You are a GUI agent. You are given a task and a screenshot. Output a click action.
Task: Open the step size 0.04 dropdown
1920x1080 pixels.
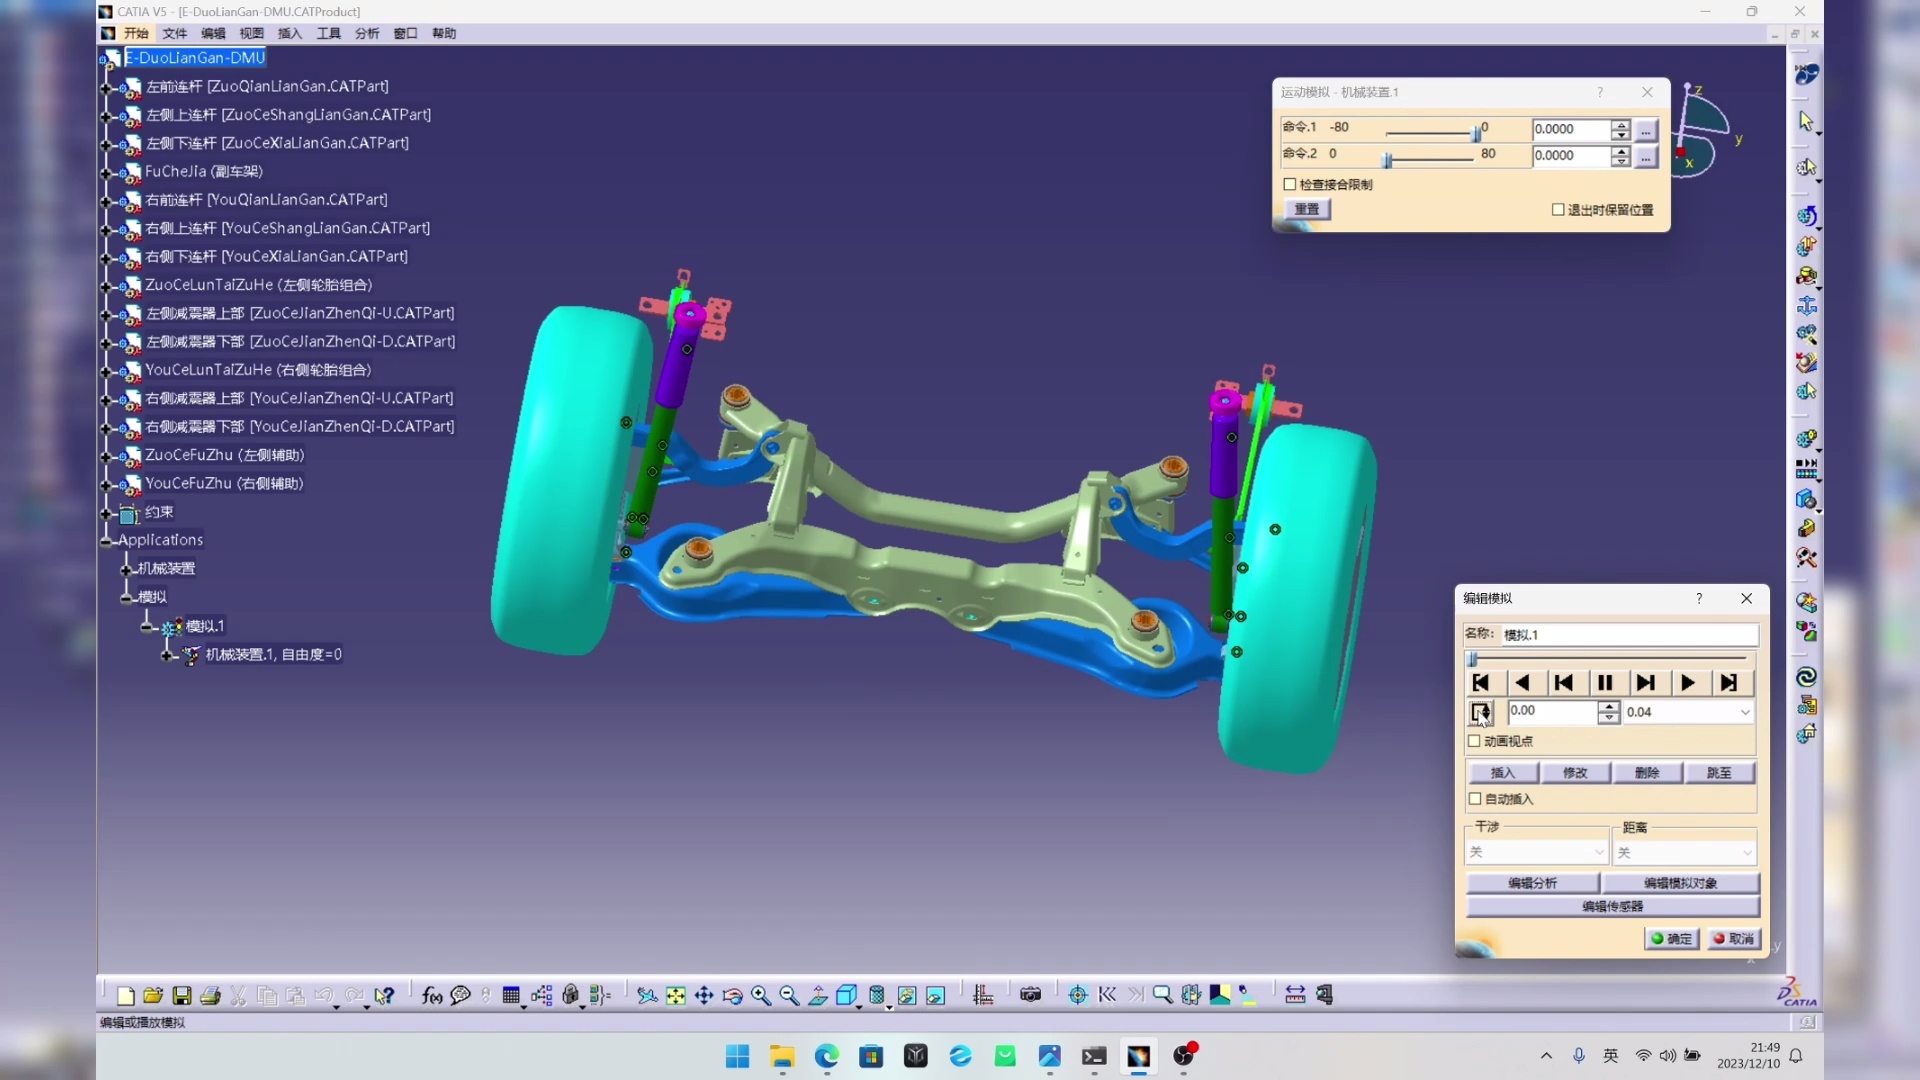coord(1745,711)
